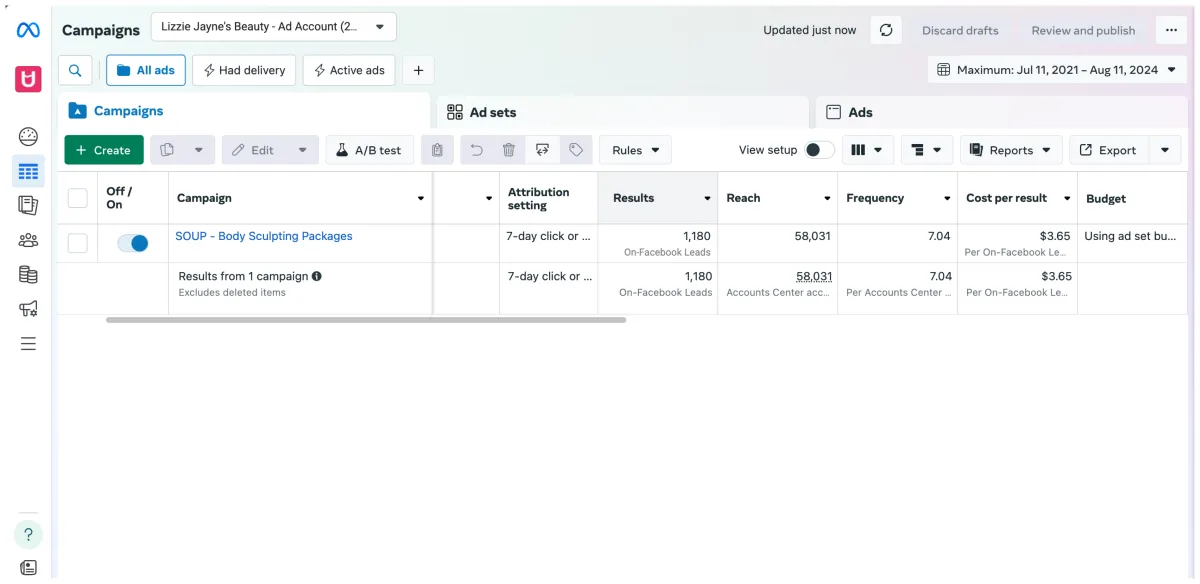This screenshot has width=1200, height=584.
Task: Add a new filter view with plus icon
Action: (x=418, y=70)
